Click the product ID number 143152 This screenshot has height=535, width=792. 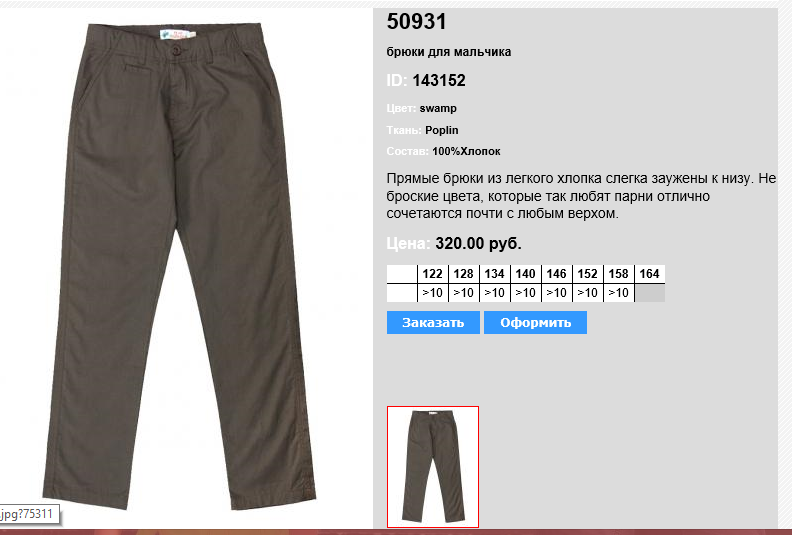pyautogui.click(x=439, y=80)
